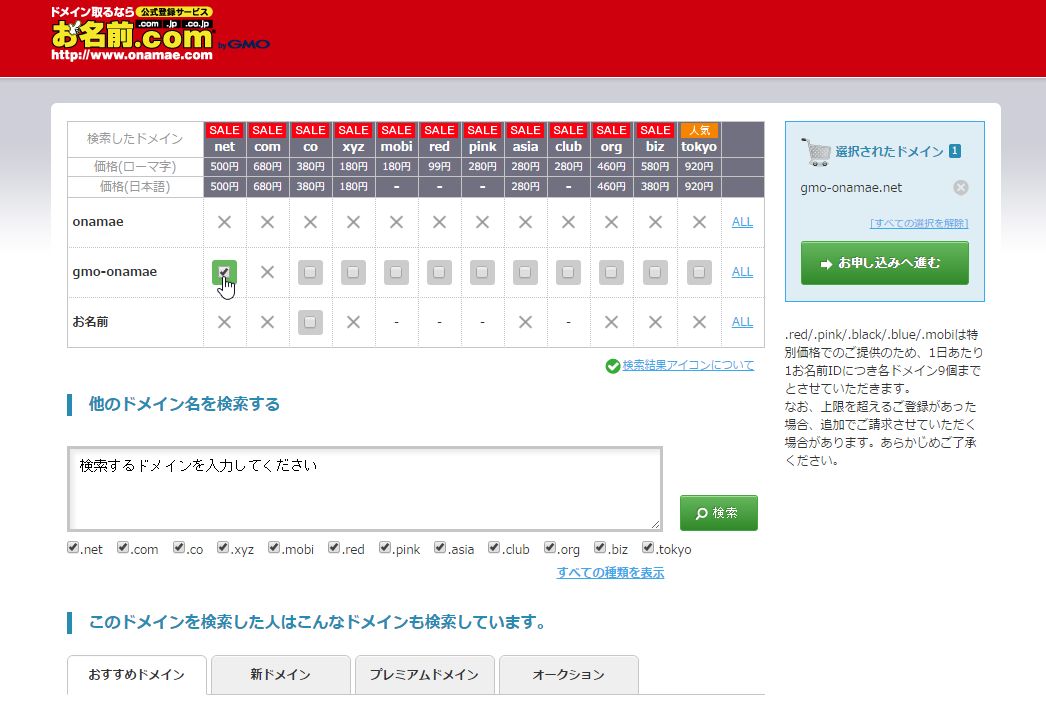This screenshot has width=1046, height=703.
Task: Toggle .club search filter checkbox
Action: [494, 548]
